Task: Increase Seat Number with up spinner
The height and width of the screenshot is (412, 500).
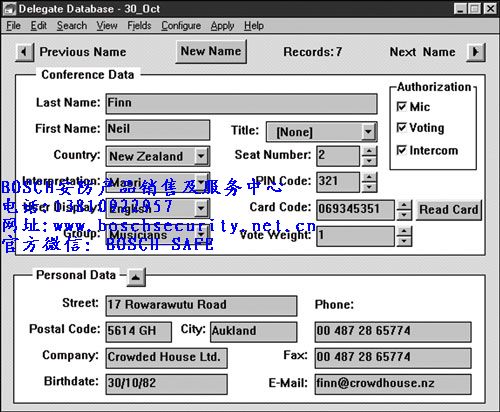Action: [x=369, y=151]
